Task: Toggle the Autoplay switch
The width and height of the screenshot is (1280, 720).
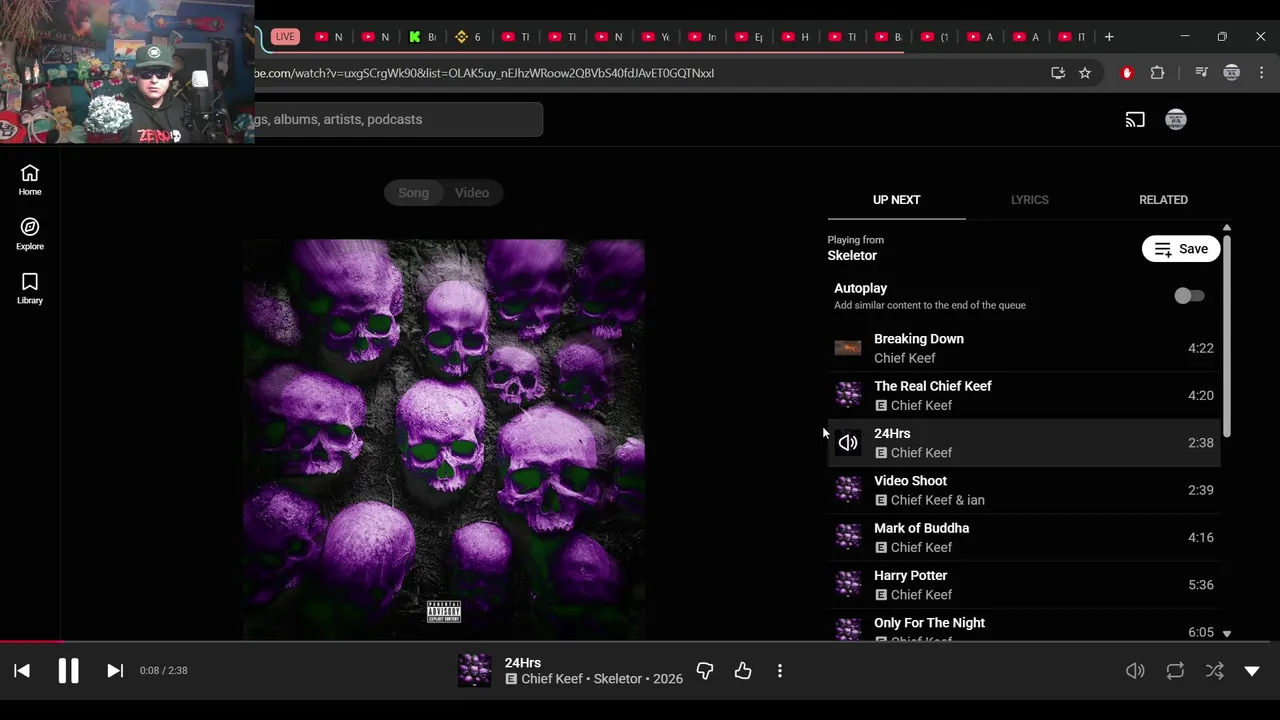Action: pos(1189,296)
